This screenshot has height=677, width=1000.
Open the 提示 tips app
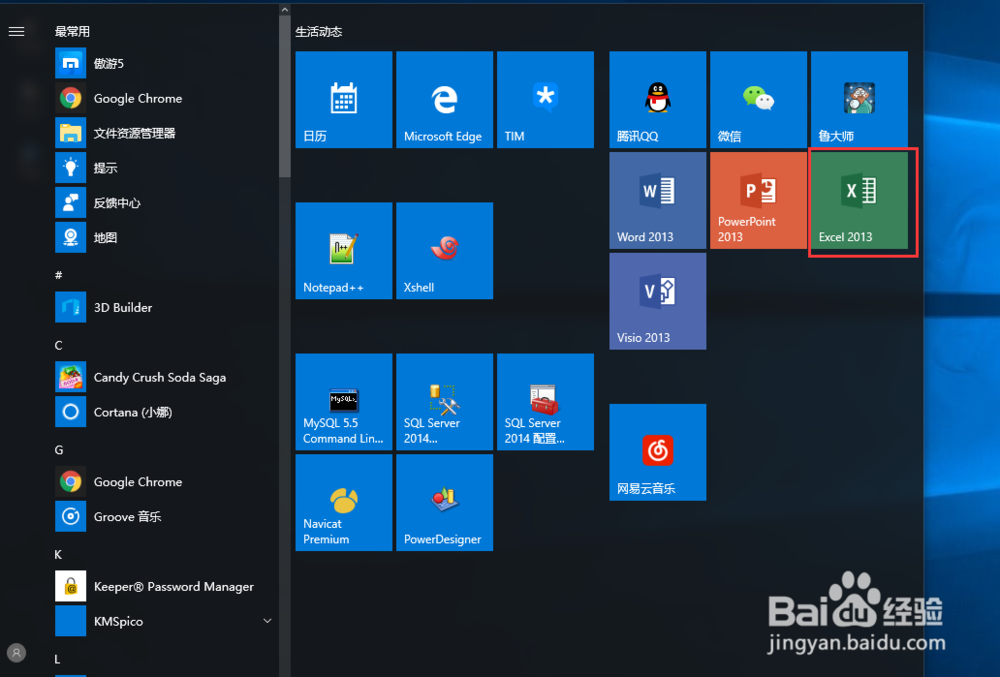[165, 168]
